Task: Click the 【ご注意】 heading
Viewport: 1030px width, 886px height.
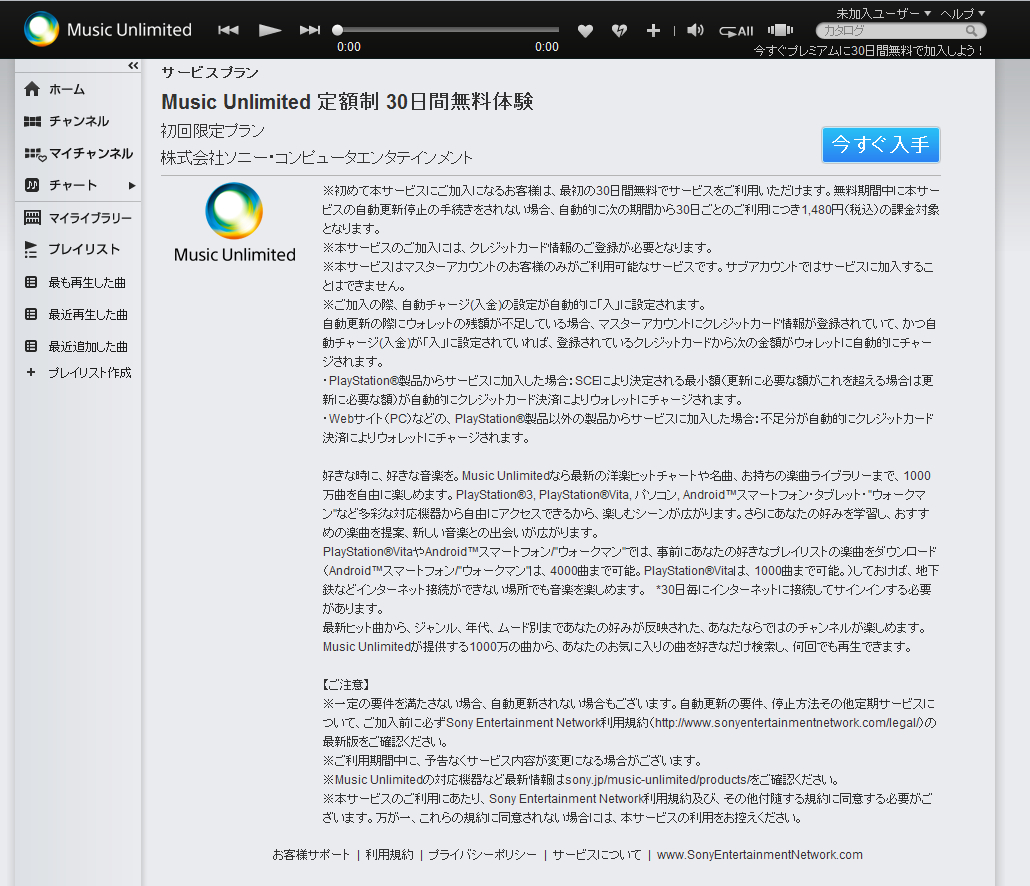Action: click(346, 685)
